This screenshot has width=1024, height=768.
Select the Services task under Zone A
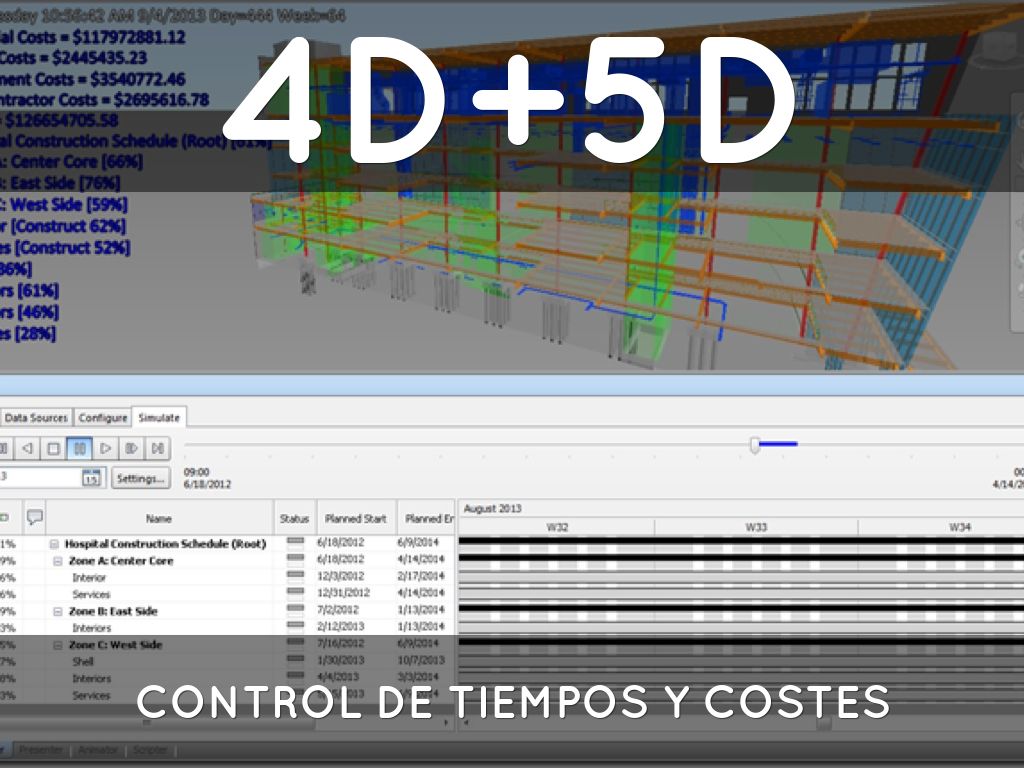click(90, 594)
